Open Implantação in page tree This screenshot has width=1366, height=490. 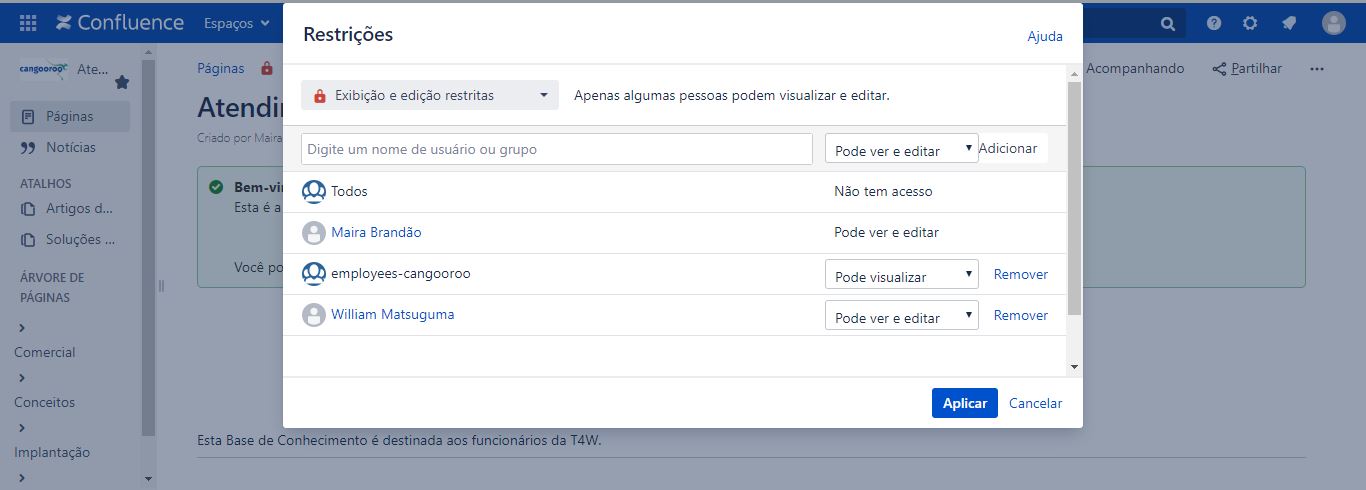(x=52, y=452)
